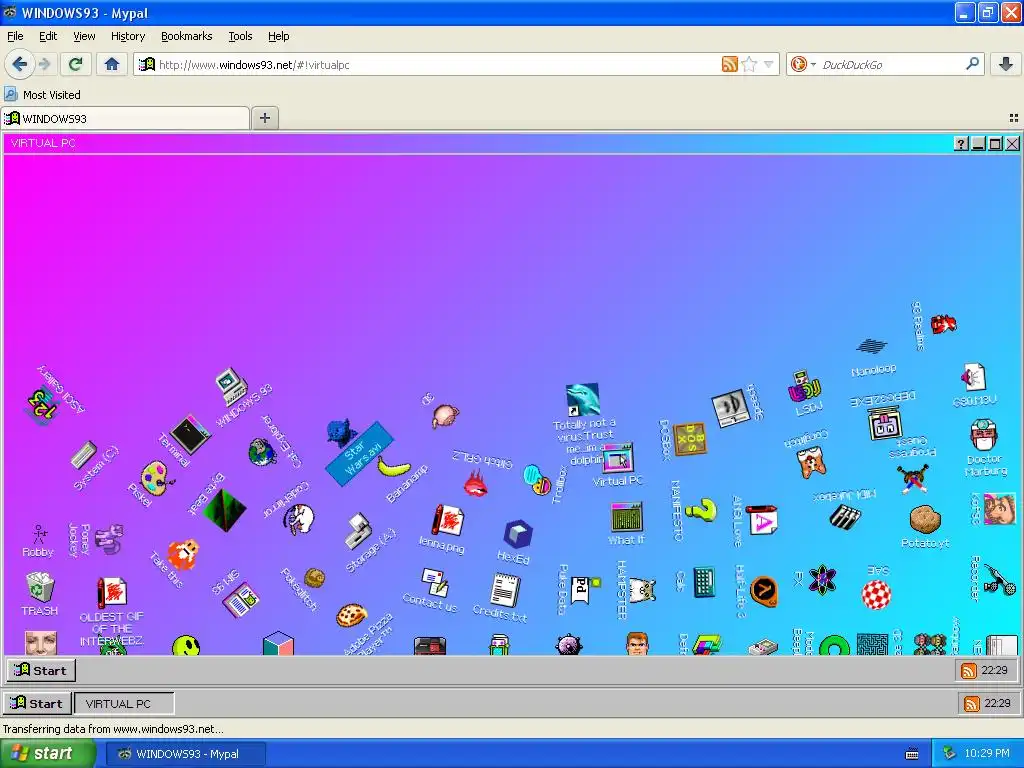This screenshot has width=1024, height=768.
Task: Open the Potato.yt icon
Action: (x=925, y=519)
